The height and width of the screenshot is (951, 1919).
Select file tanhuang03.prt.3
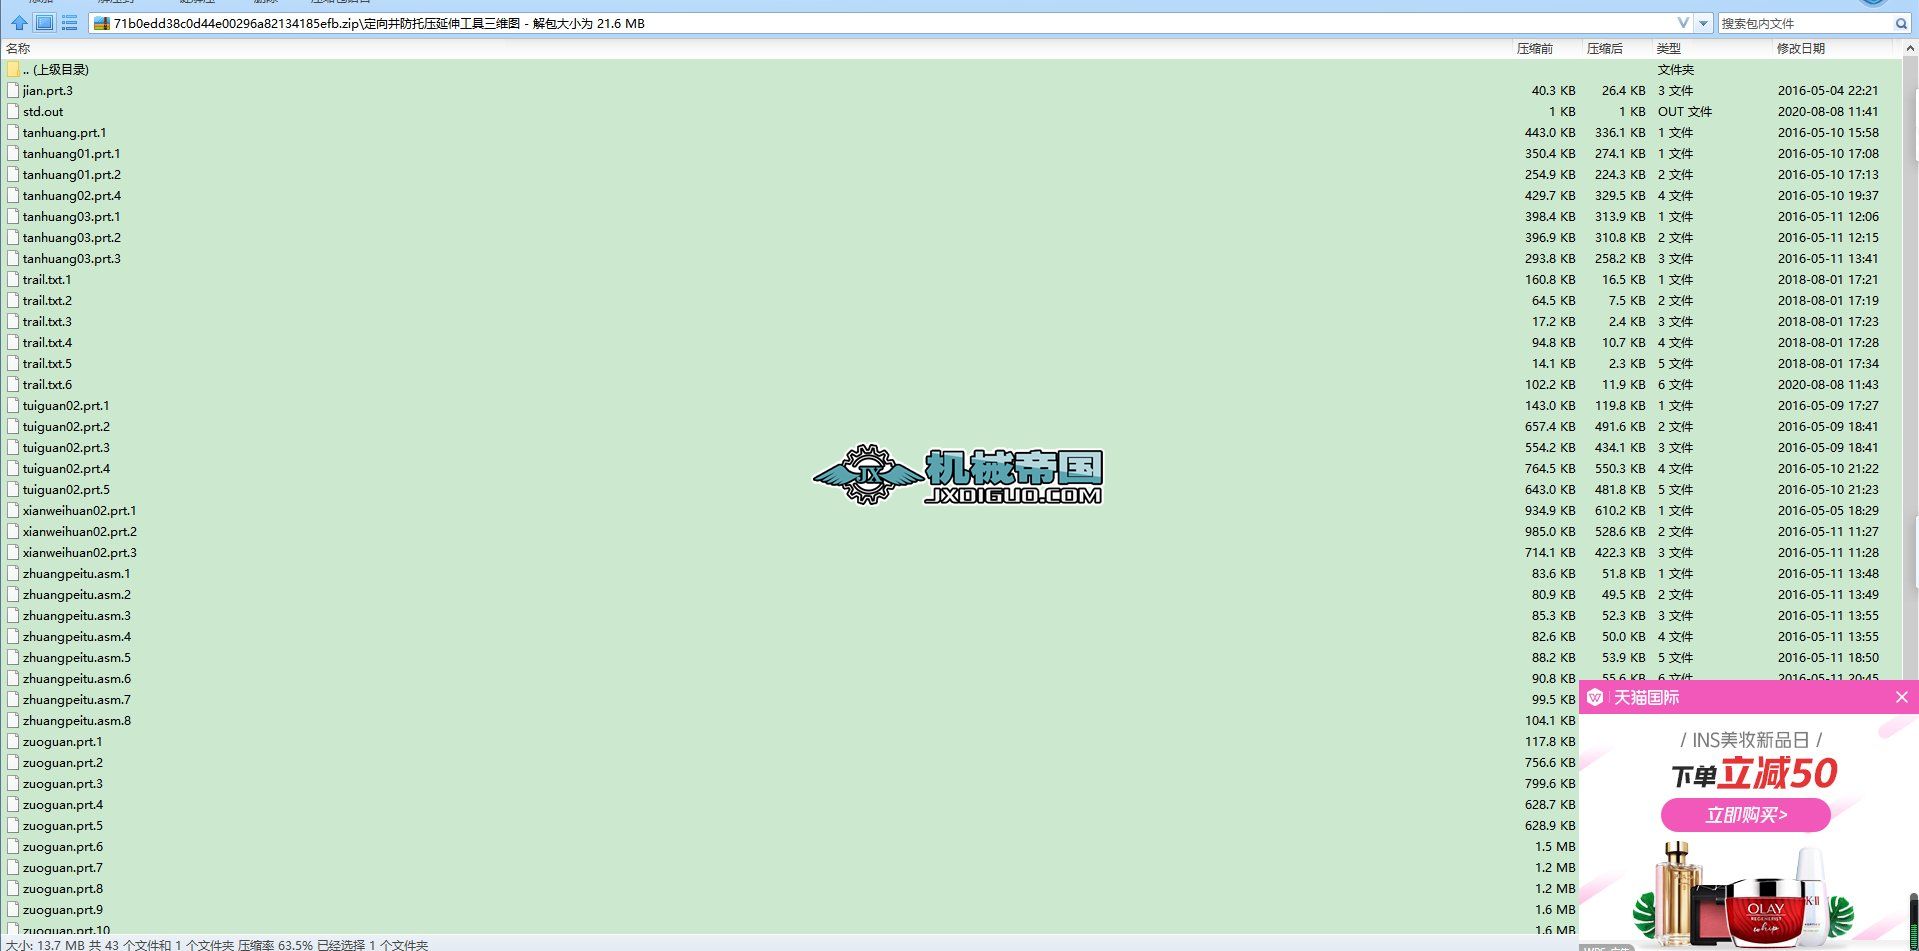click(71, 258)
